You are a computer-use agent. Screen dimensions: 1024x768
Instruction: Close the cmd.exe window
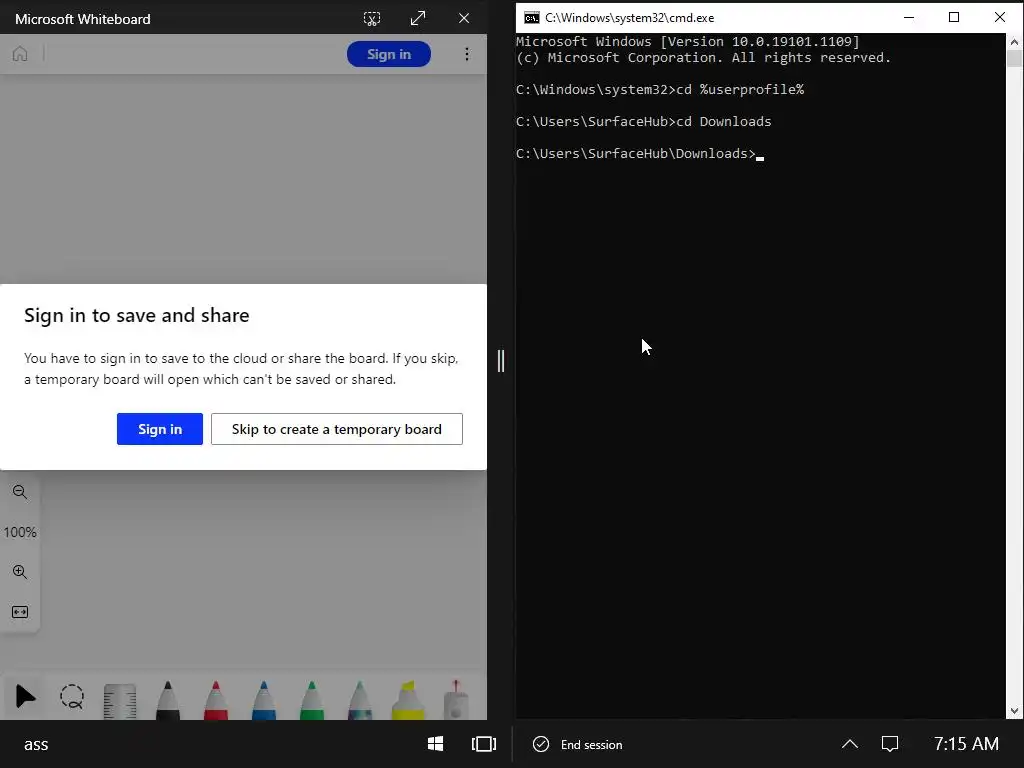(x=1000, y=18)
